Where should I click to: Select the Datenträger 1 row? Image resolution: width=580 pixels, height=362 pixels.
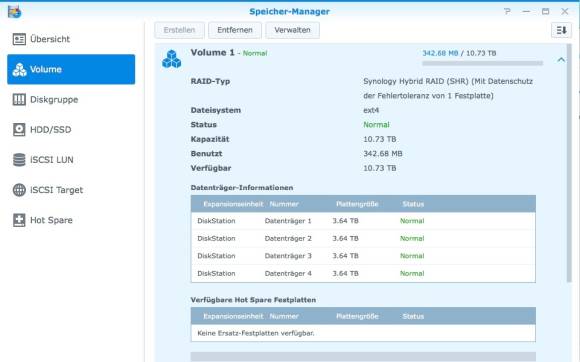tap(363, 221)
